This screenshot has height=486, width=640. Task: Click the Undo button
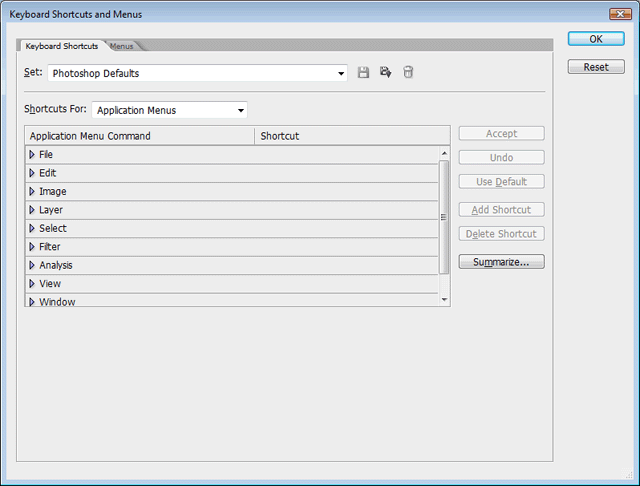[501, 158]
